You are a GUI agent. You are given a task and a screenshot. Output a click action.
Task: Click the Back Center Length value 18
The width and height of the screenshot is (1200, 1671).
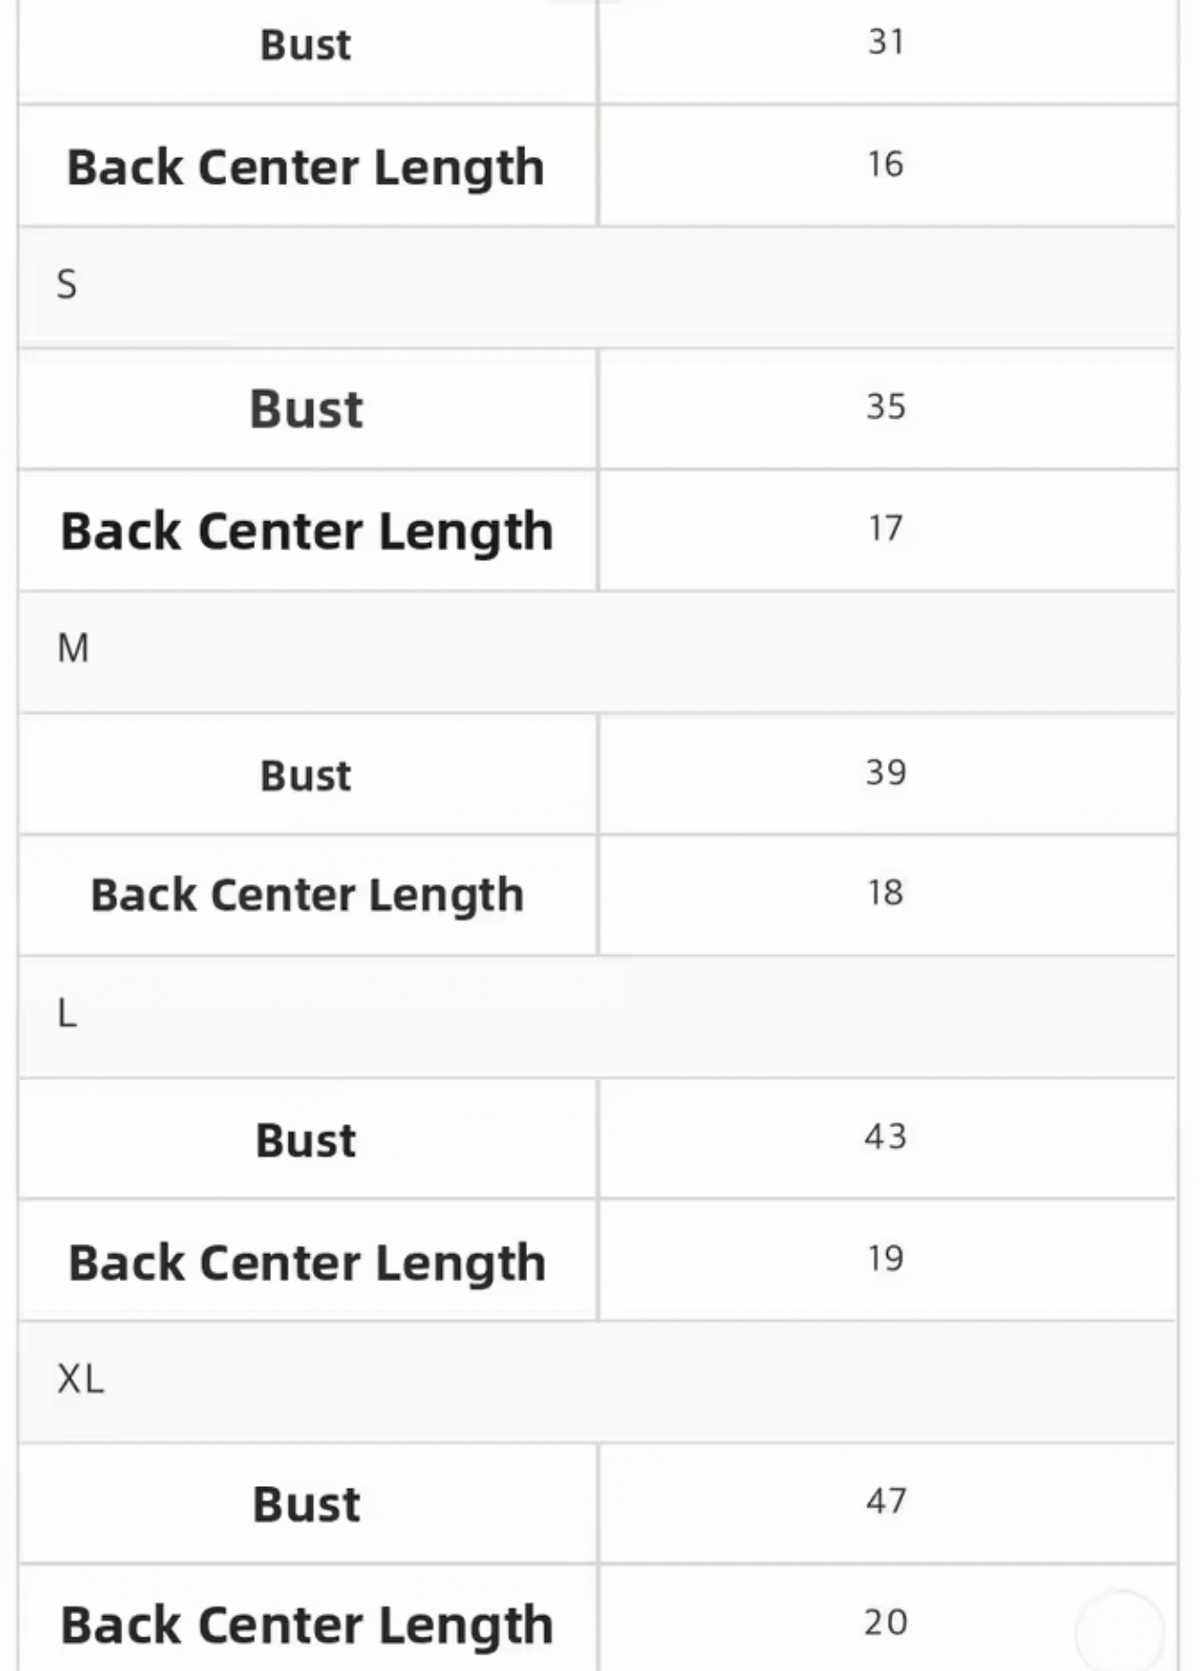(x=886, y=894)
